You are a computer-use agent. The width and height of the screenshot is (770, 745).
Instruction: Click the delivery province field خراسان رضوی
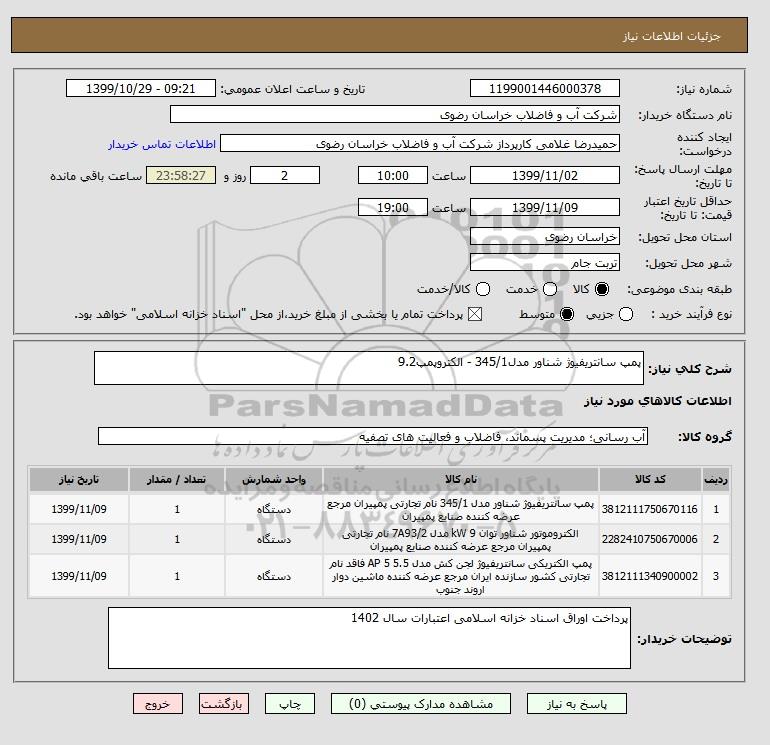coord(545,237)
